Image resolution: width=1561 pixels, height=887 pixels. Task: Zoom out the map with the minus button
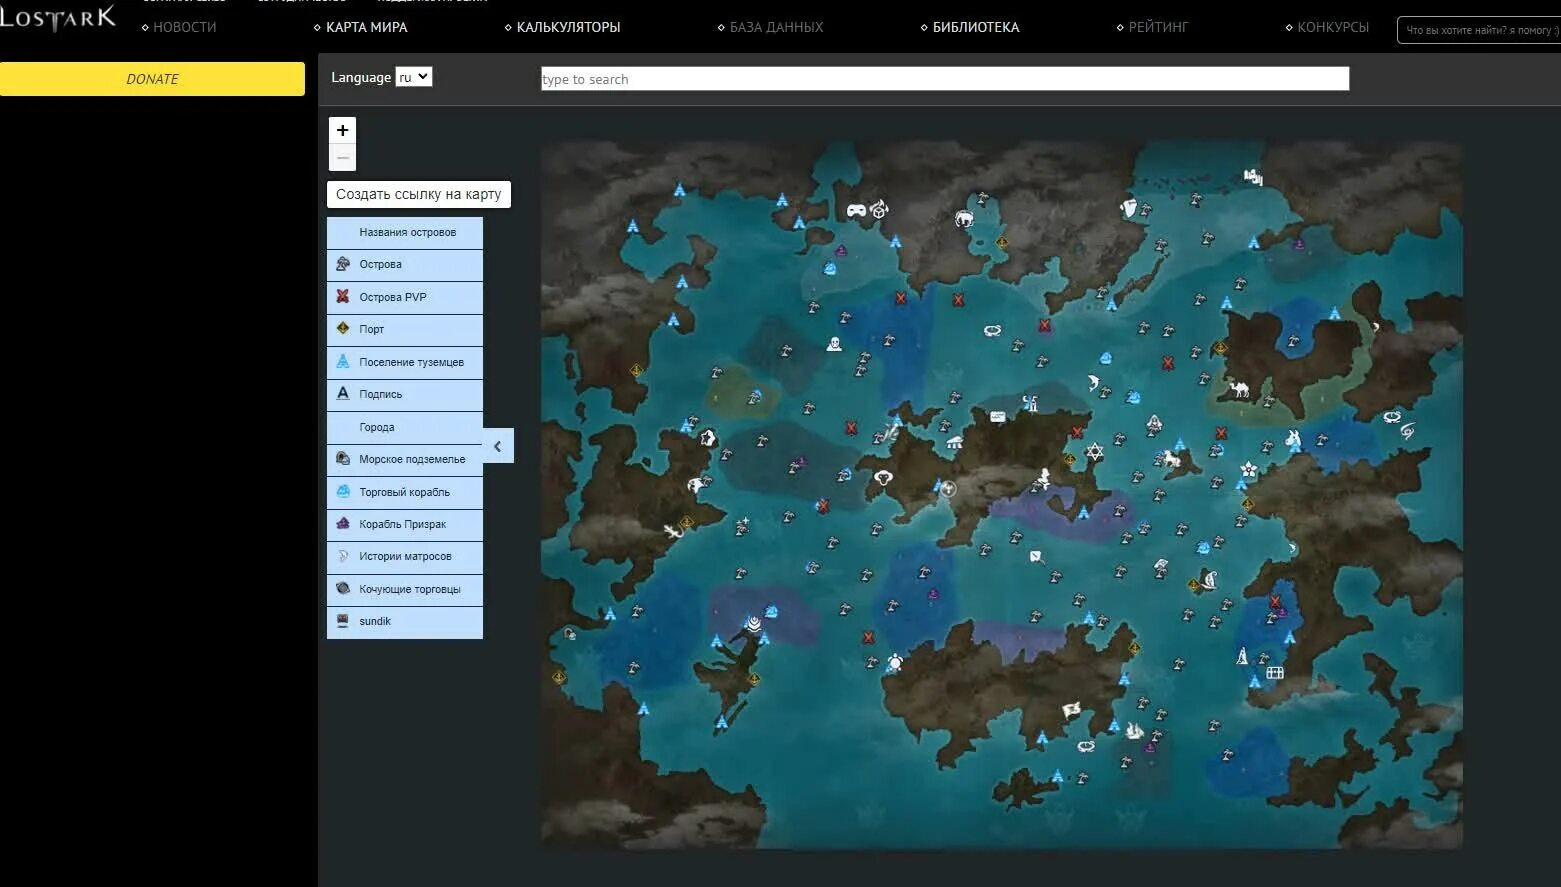[x=342, y=158]
